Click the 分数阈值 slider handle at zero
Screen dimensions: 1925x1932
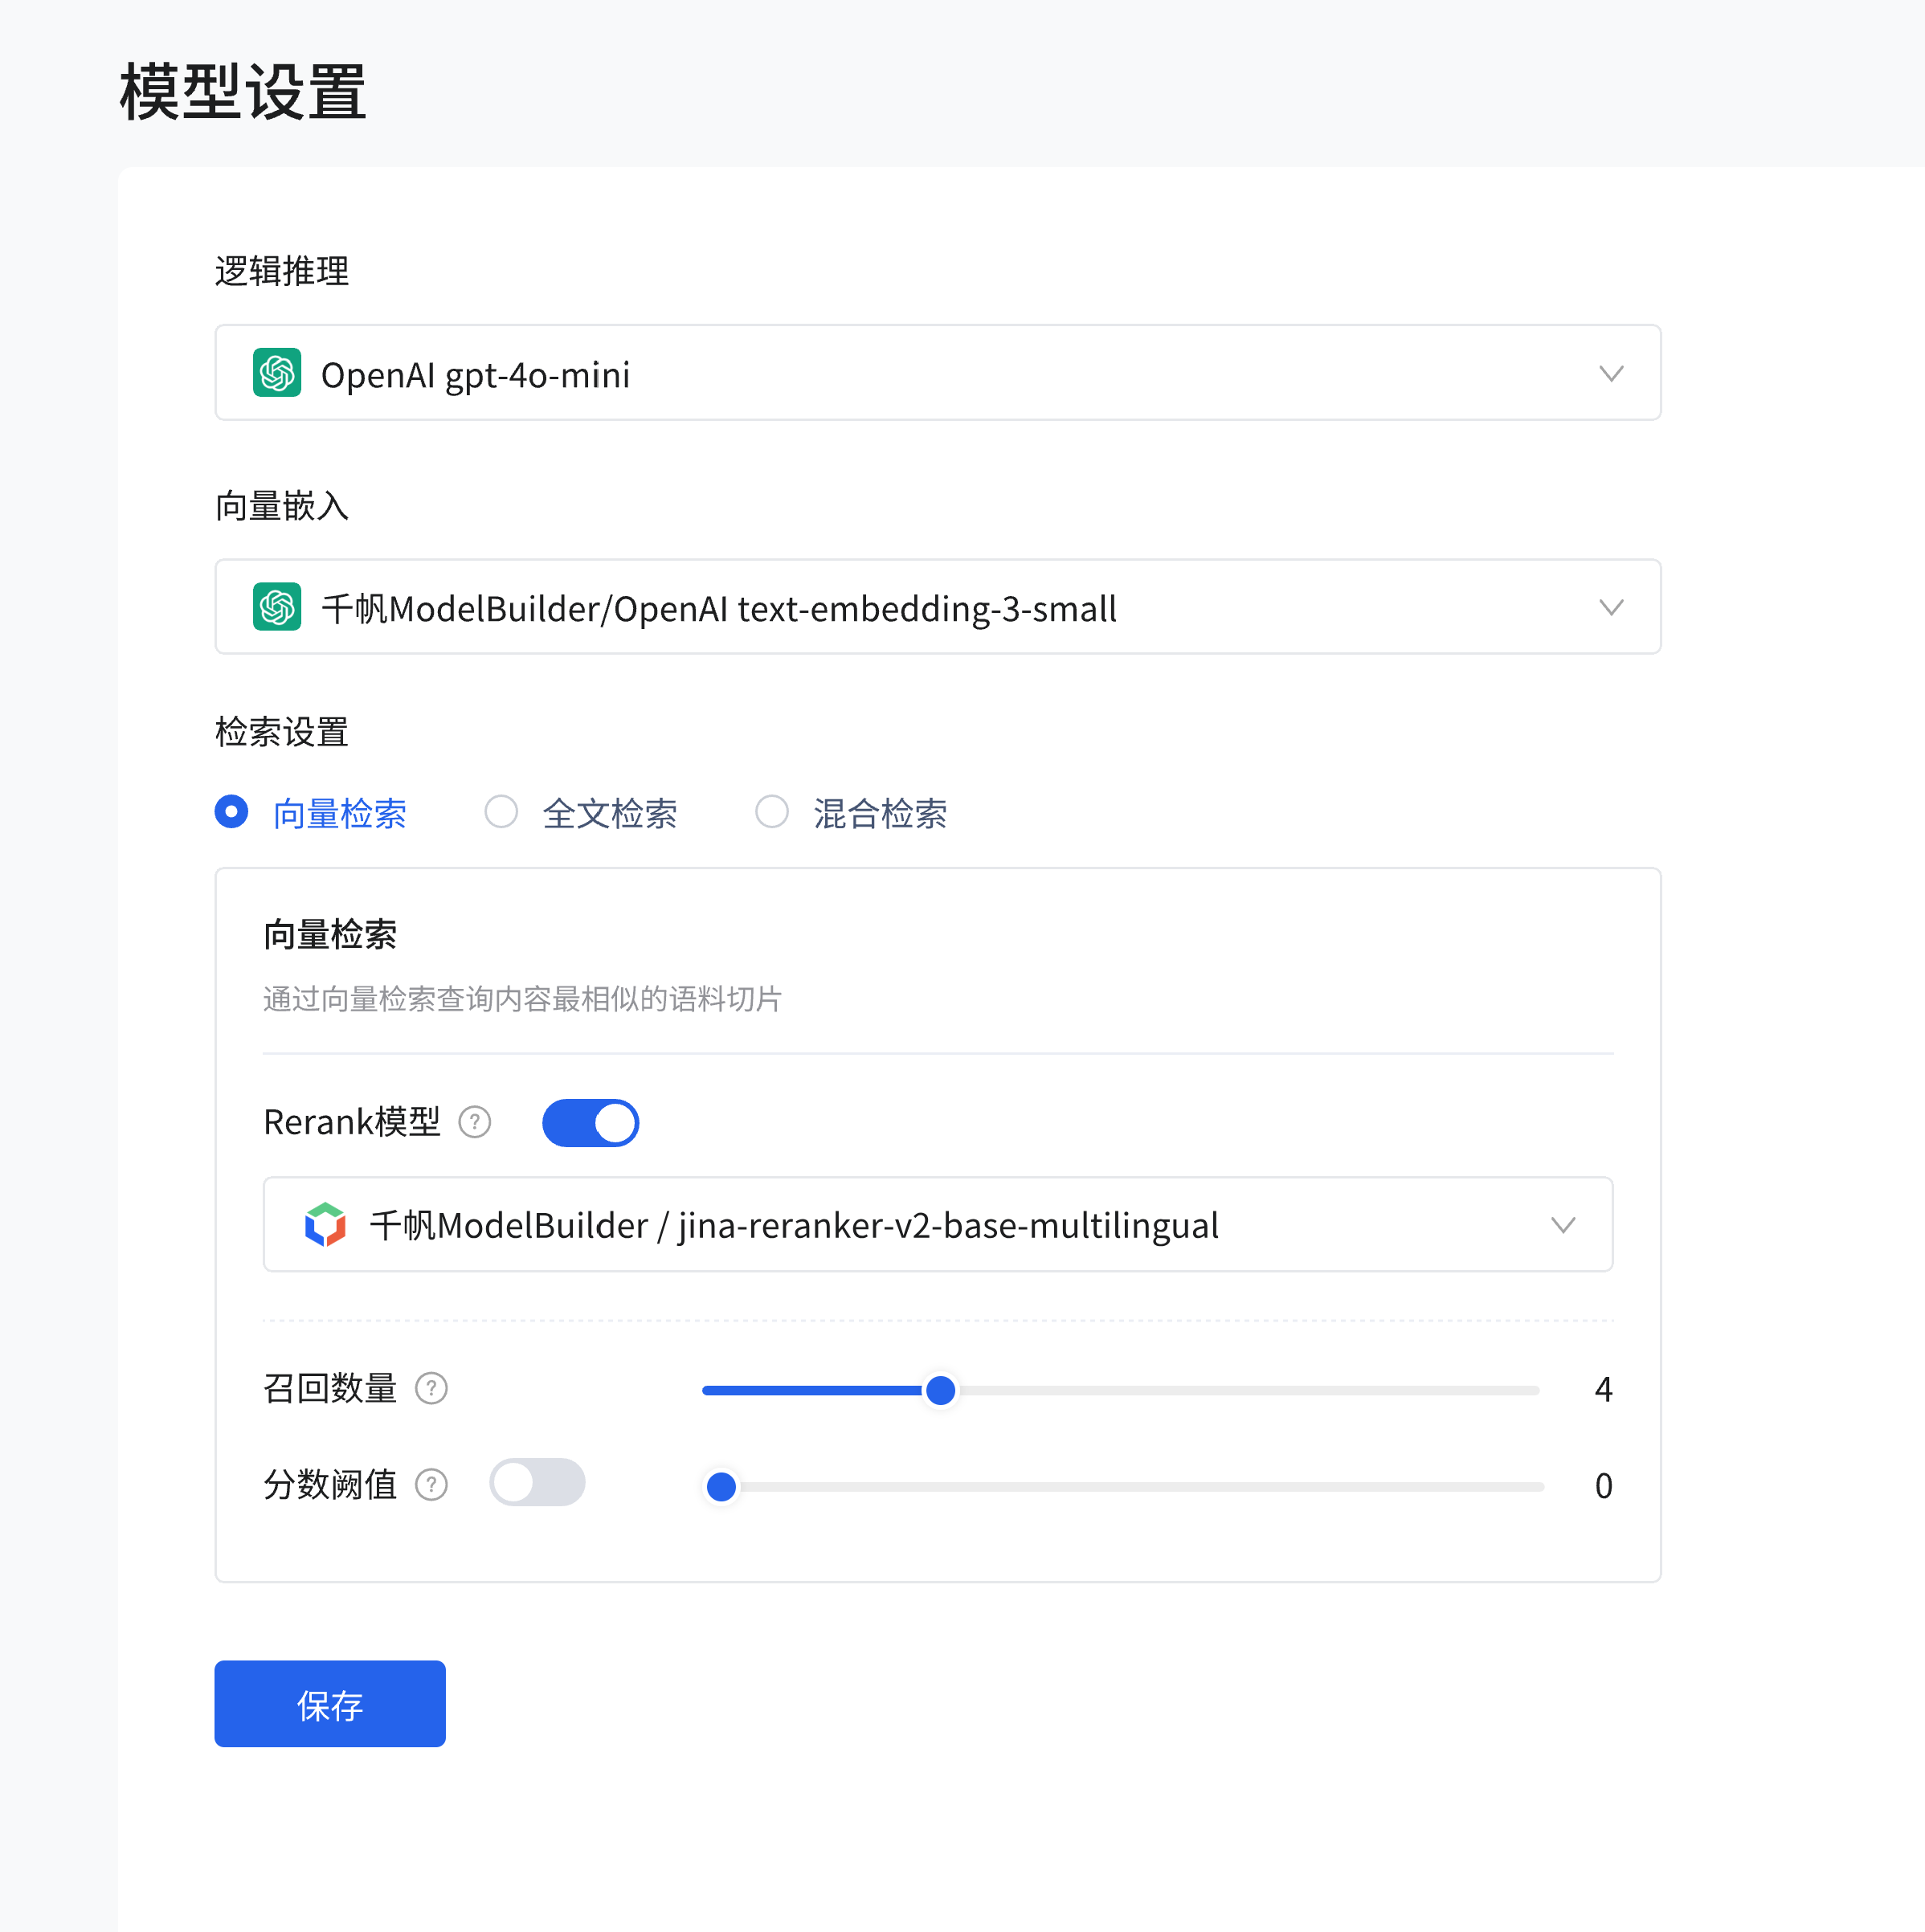click(721, 1486)
